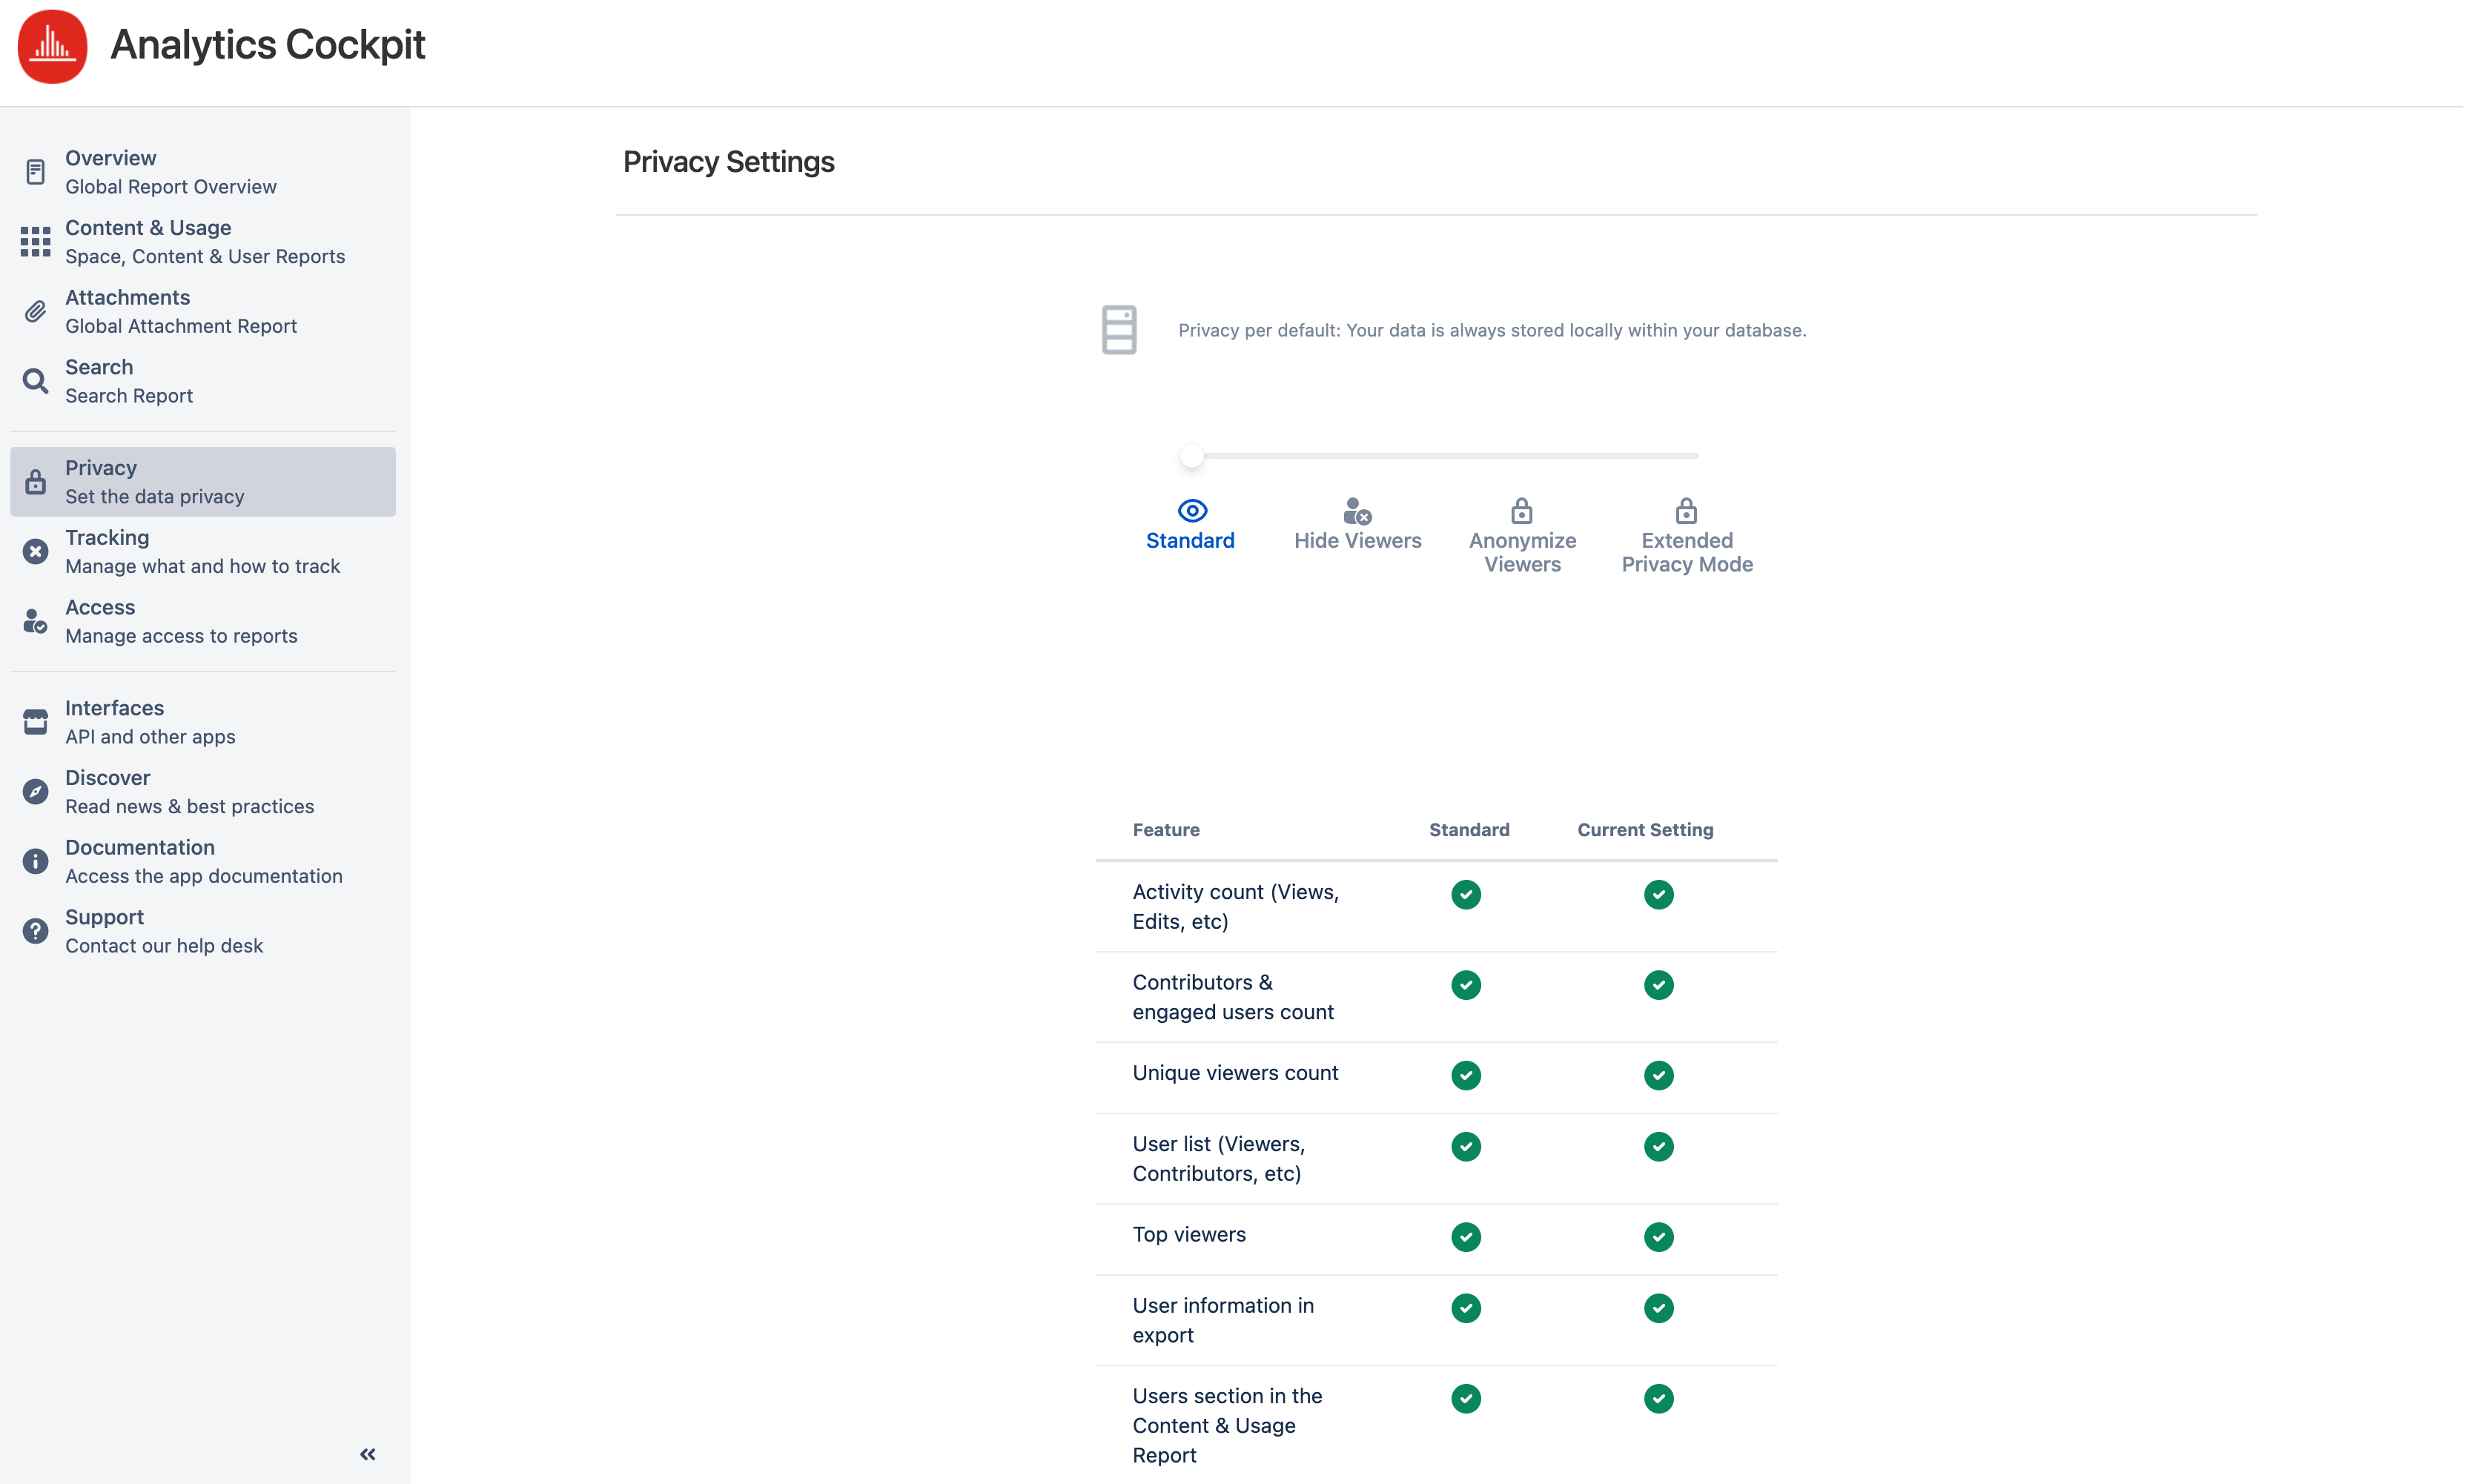Collapse the left sidebar
Screen dimensions: 2485x1484
(367, 1454)
